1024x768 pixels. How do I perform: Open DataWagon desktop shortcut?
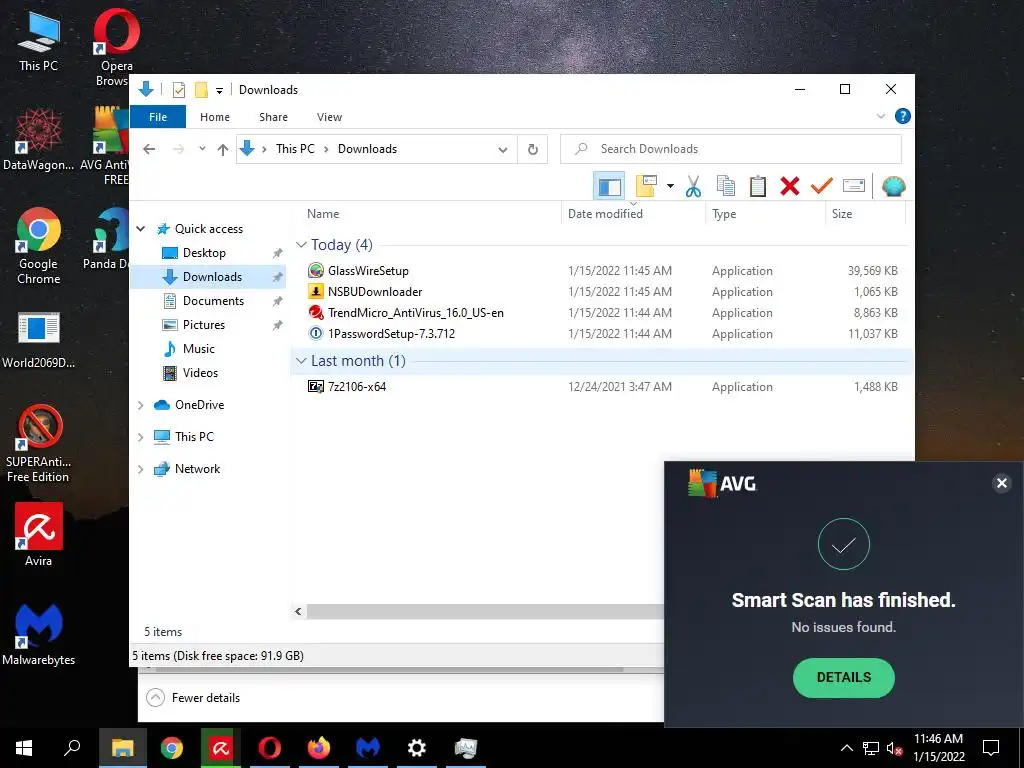tap(39, 140)
